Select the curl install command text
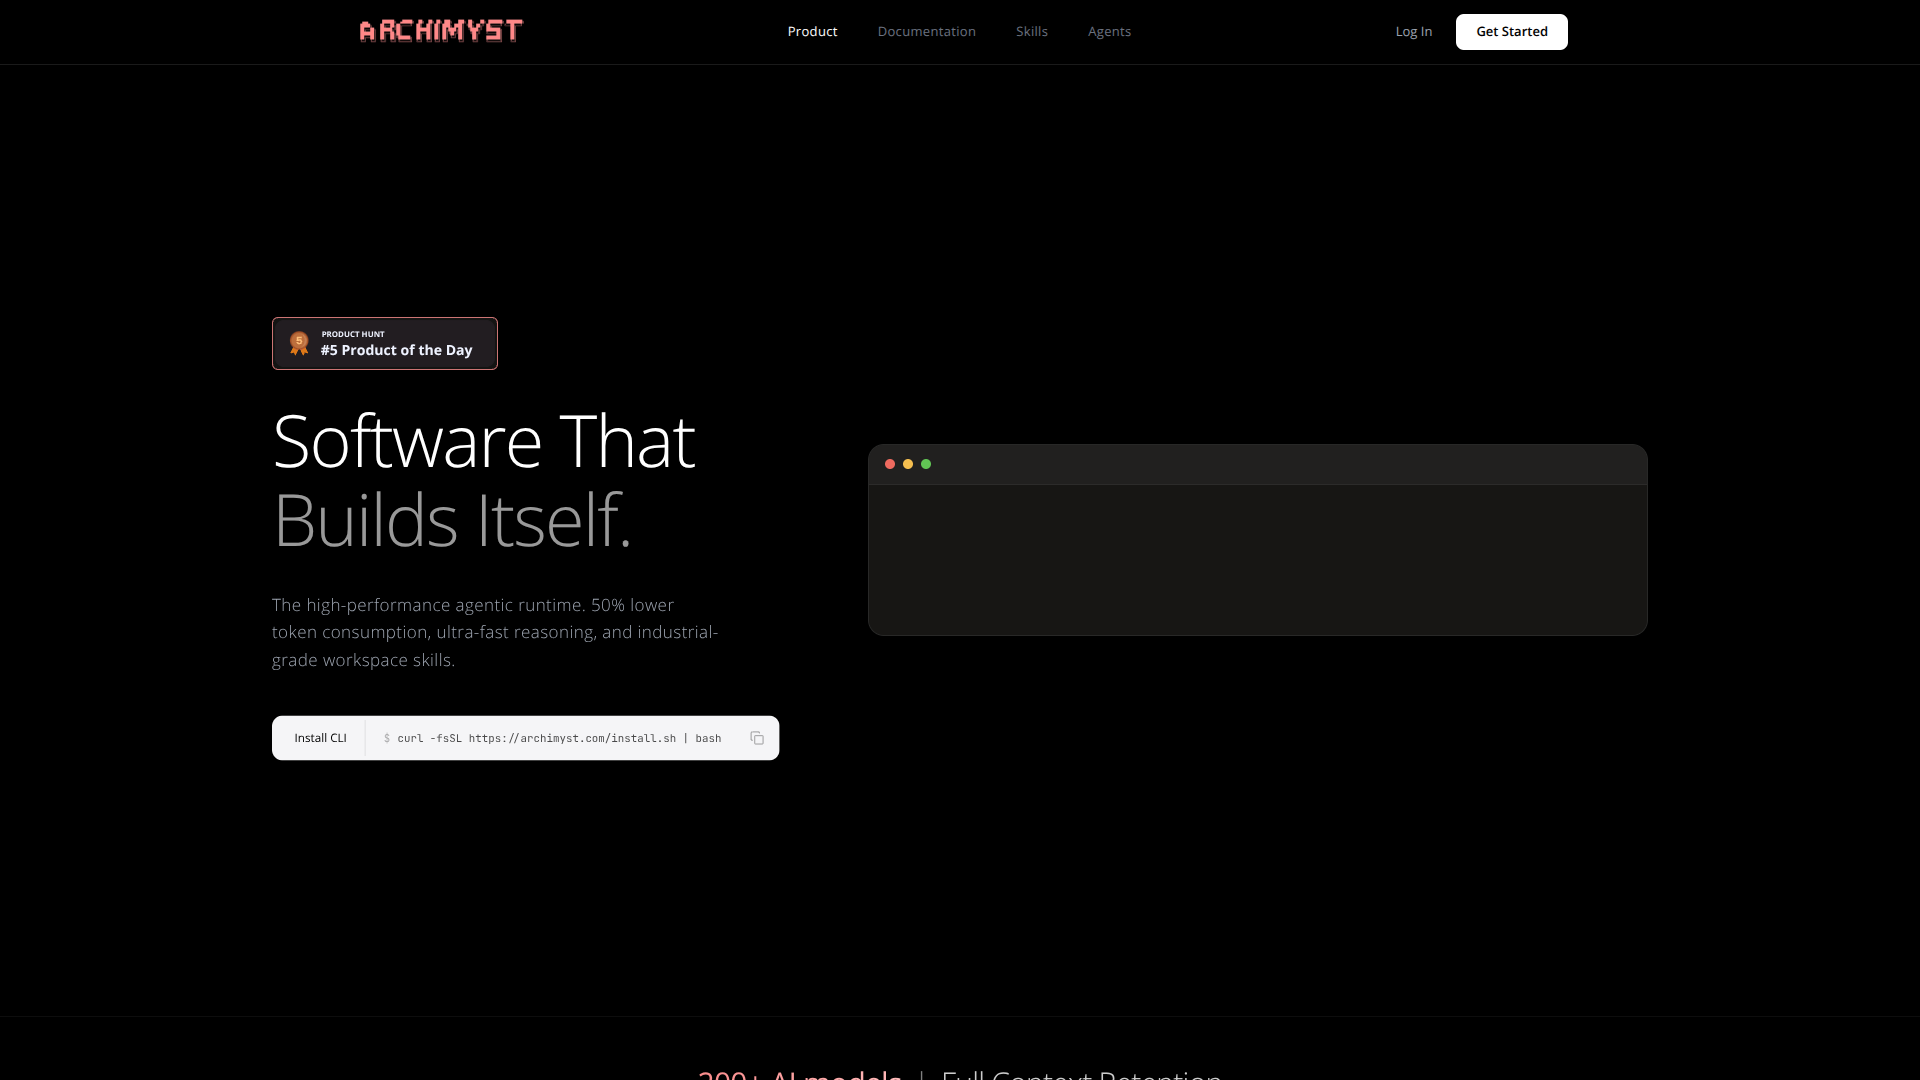 tap(553, 738)
